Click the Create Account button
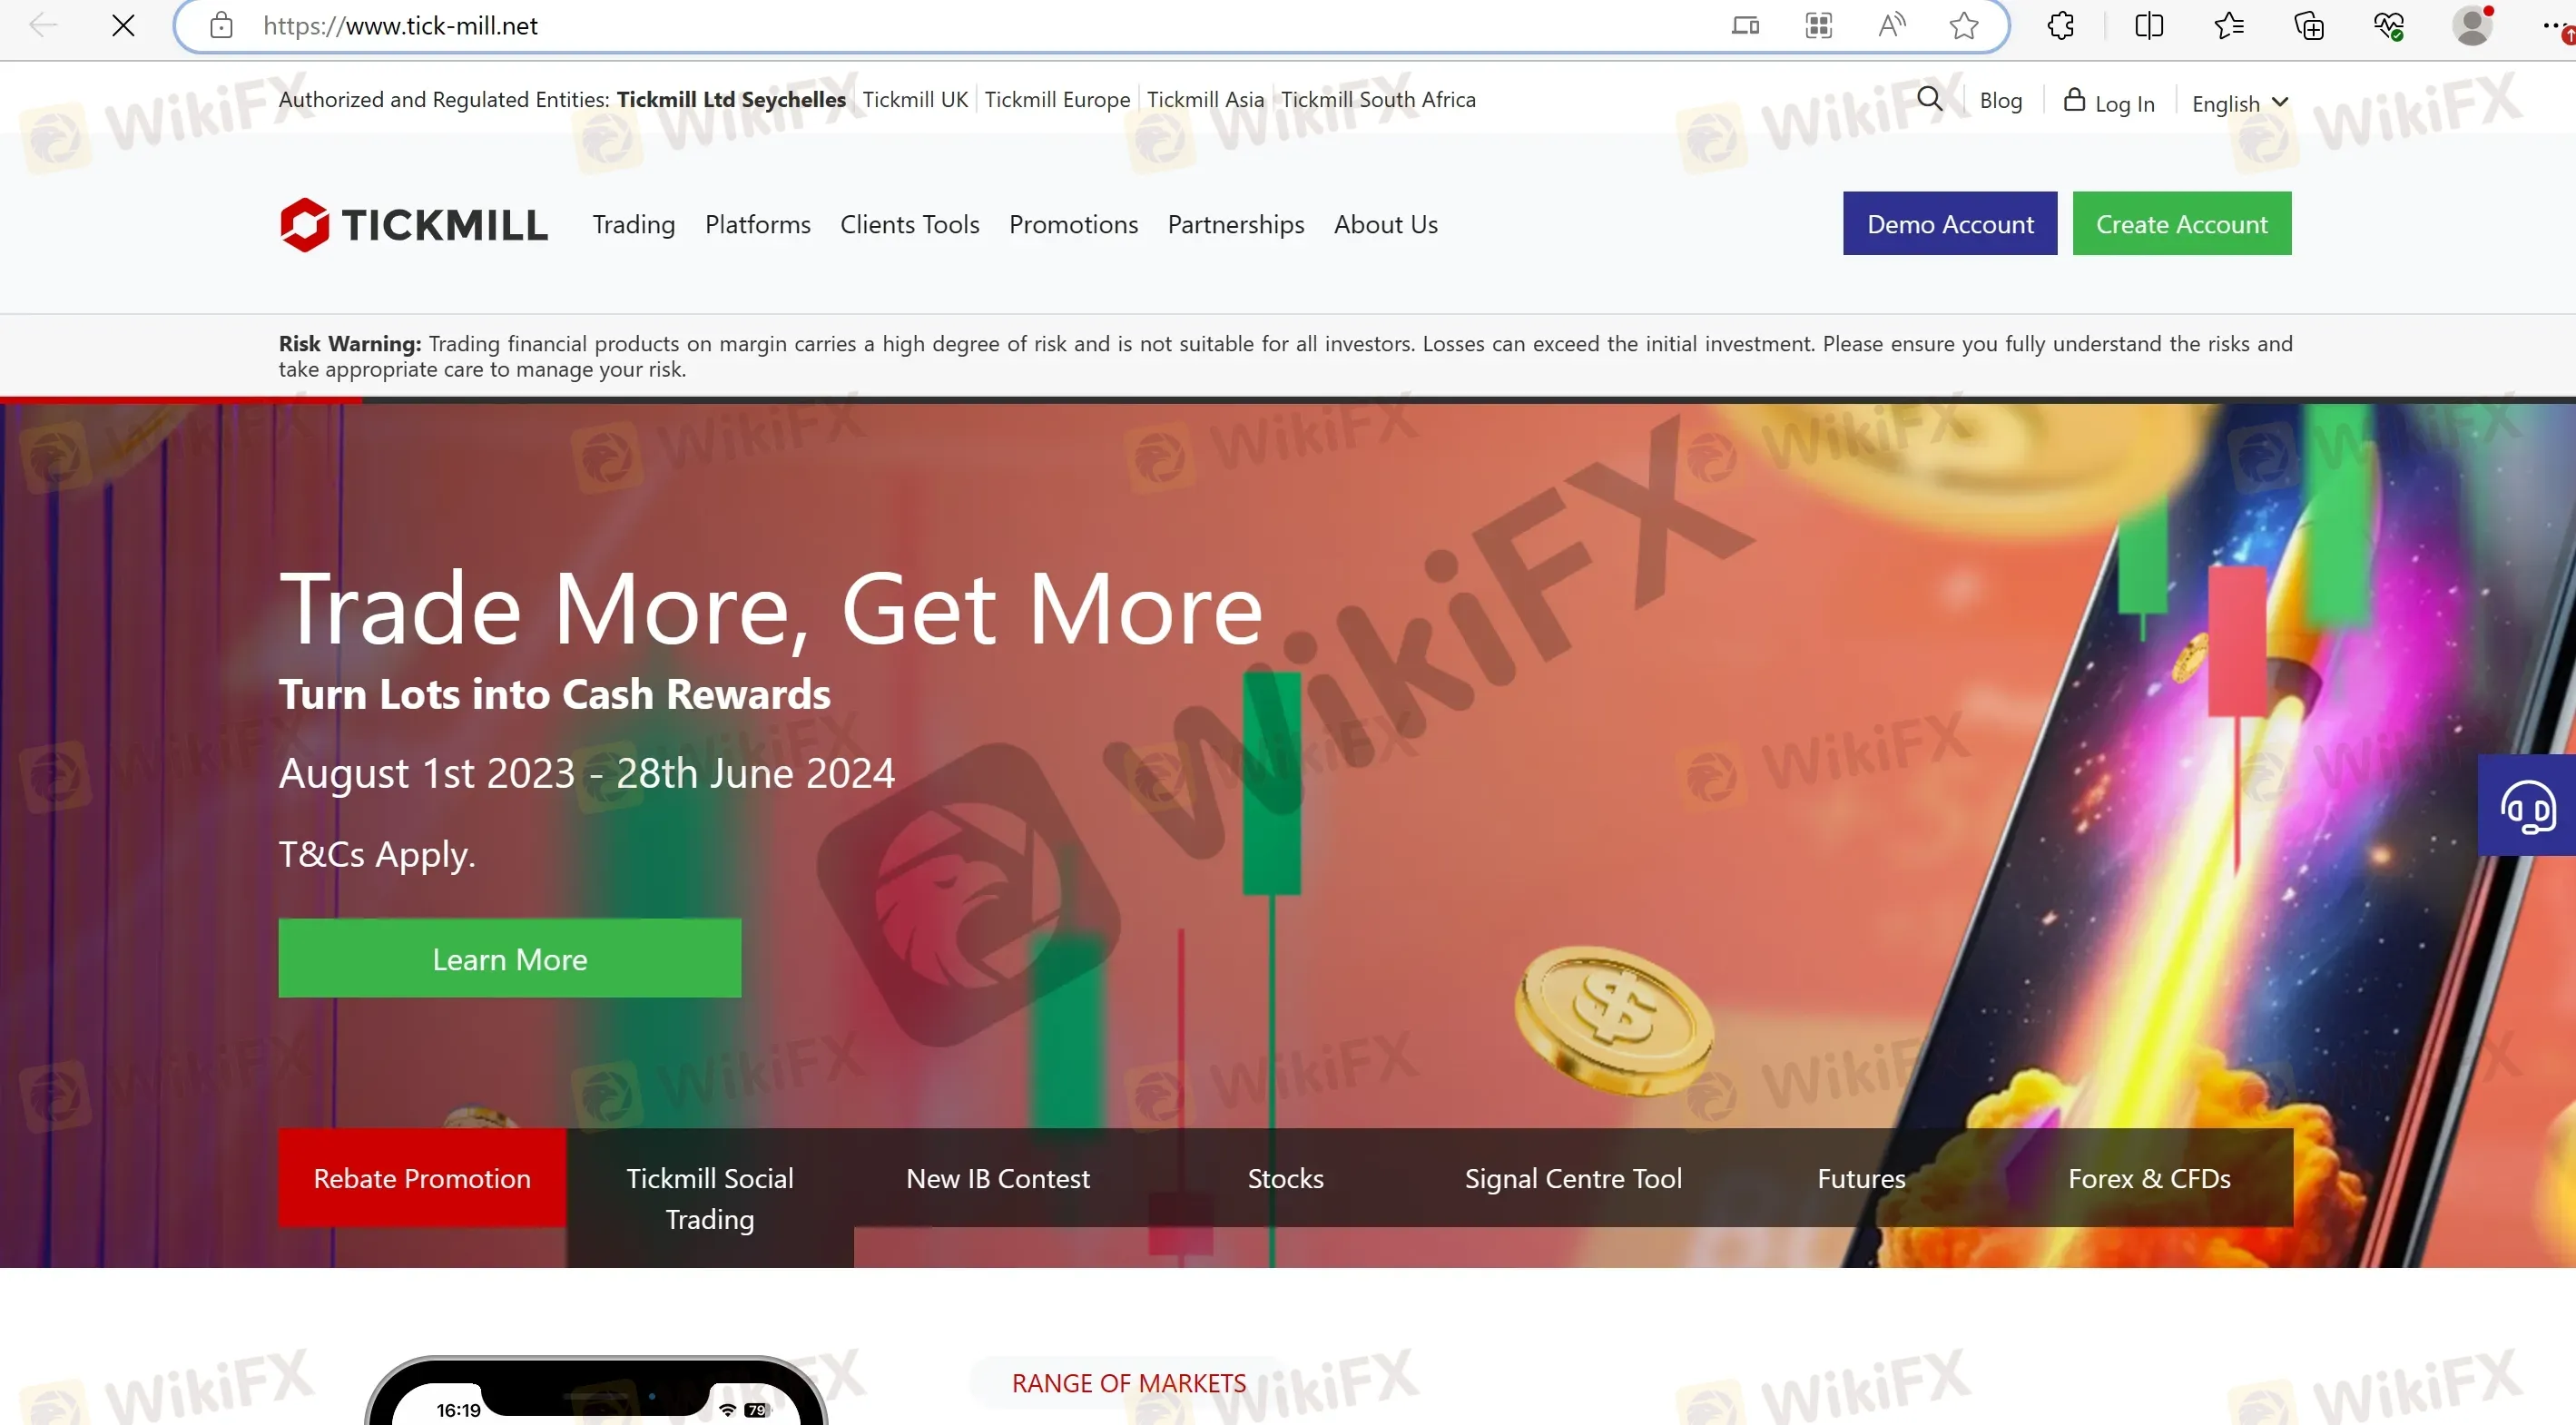 2181,223
